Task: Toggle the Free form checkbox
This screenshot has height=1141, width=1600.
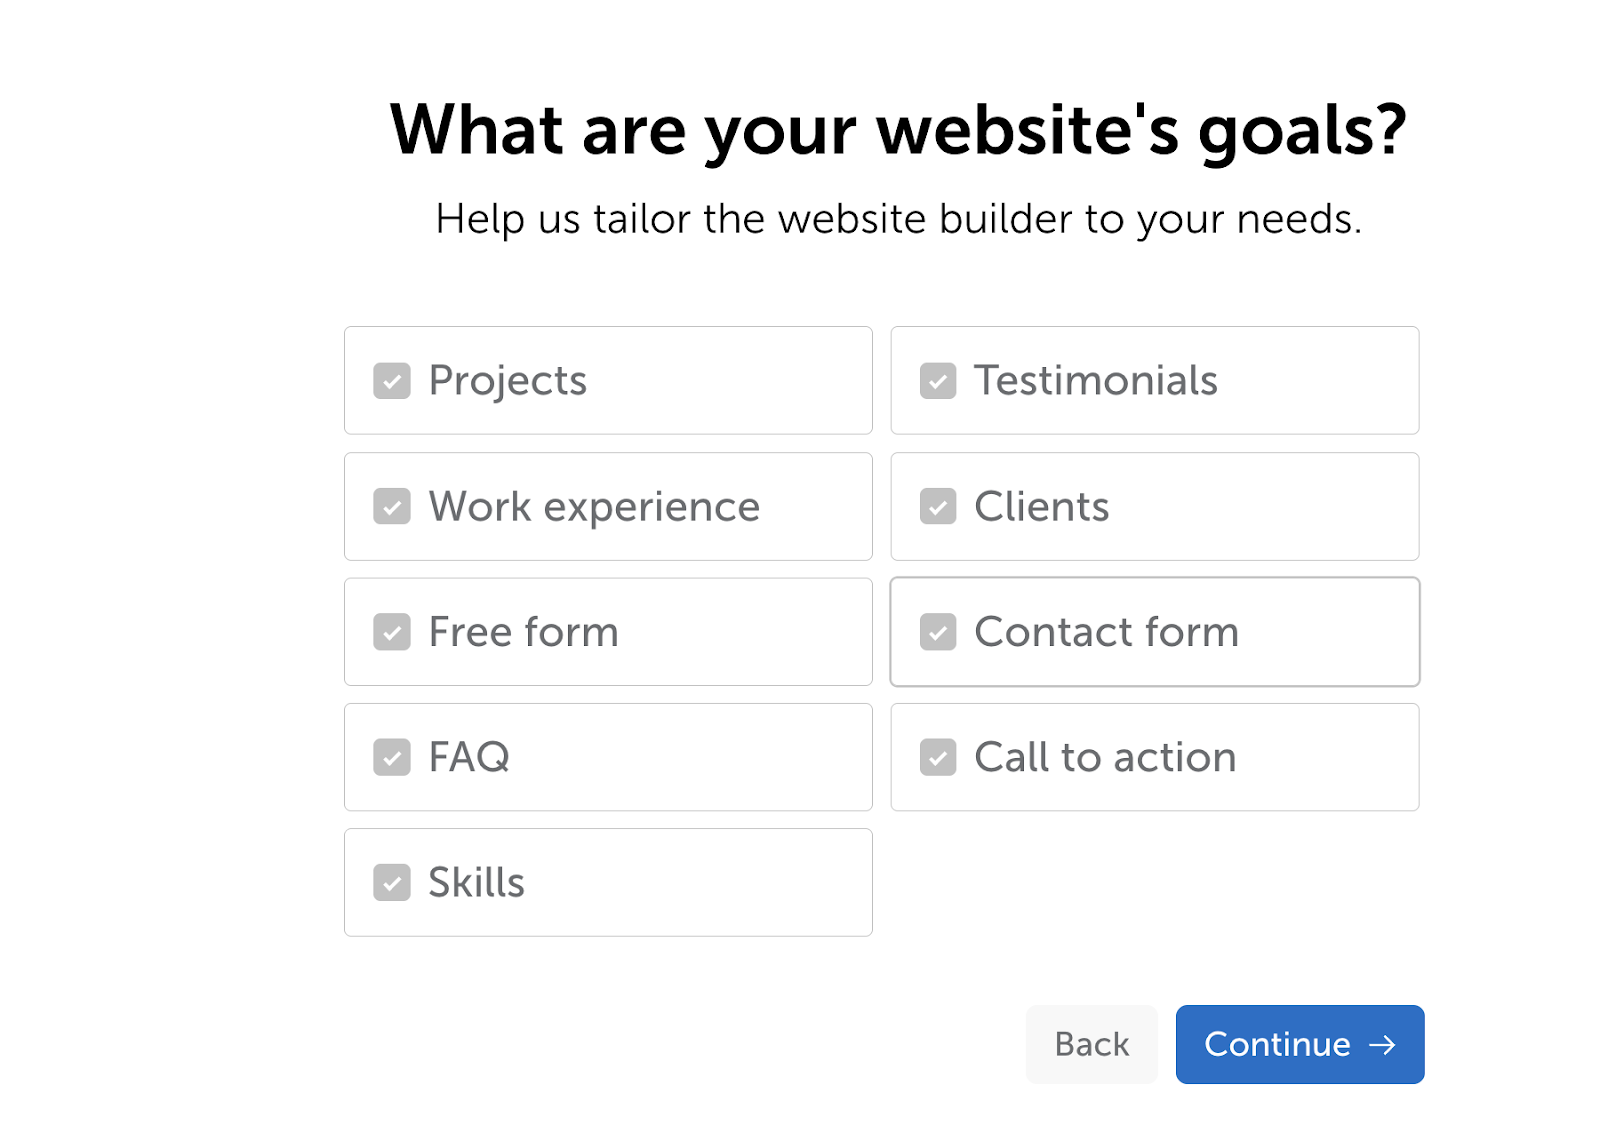Action: coord(392,632)
